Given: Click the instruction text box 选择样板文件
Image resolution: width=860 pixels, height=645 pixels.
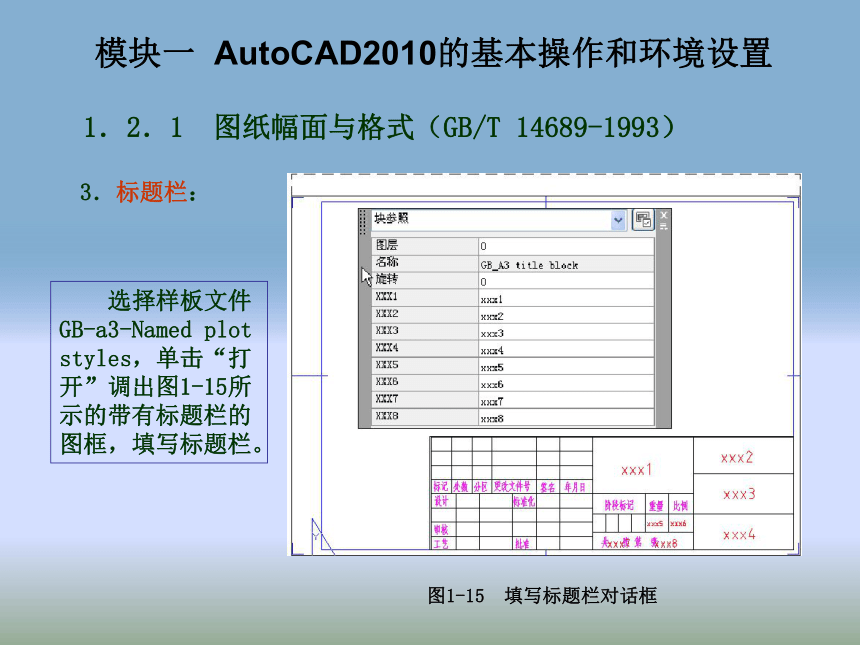Looking at the screenshot, I should tap(159, 372).
